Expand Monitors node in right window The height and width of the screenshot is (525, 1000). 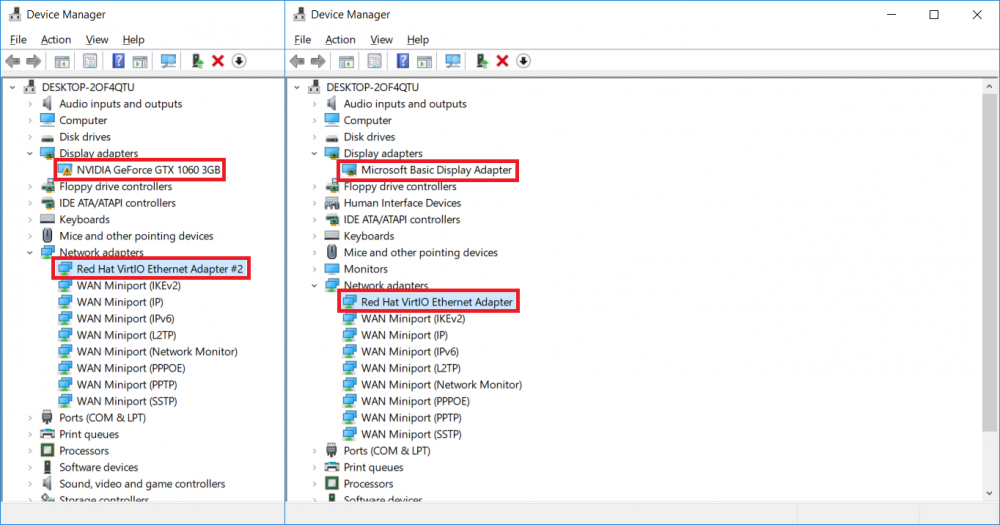pyautogui.click(x=314, y=269)
